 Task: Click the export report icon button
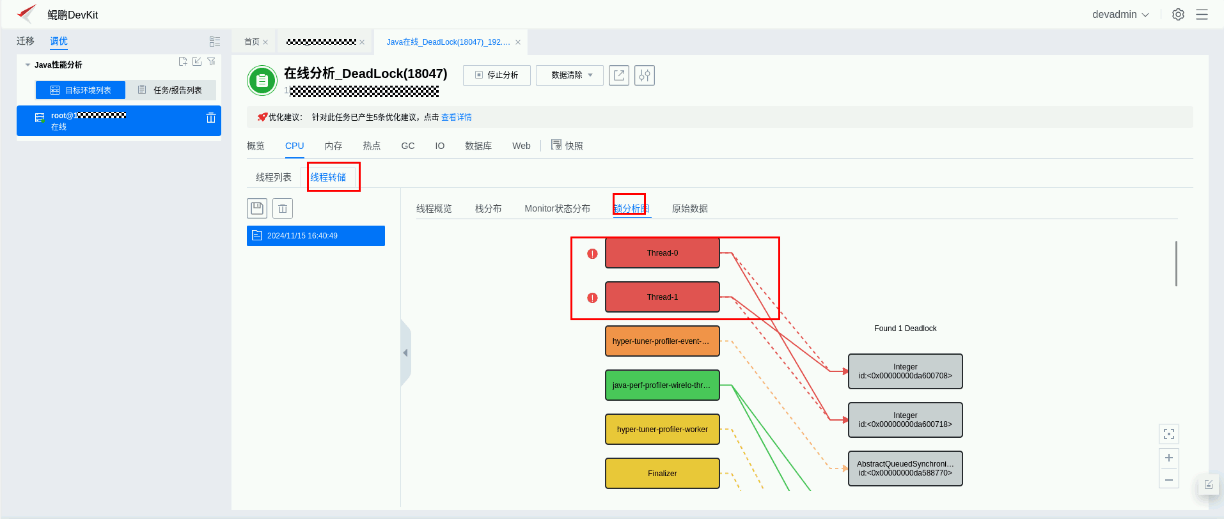click(x=619, y=75)
